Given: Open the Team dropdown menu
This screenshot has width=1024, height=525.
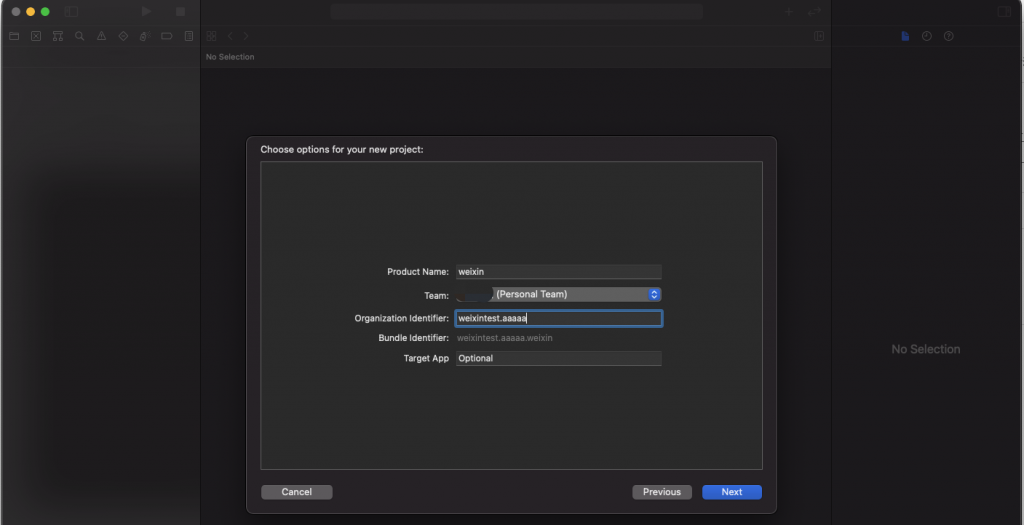Looking at the screenshot, I should (558, 295).
